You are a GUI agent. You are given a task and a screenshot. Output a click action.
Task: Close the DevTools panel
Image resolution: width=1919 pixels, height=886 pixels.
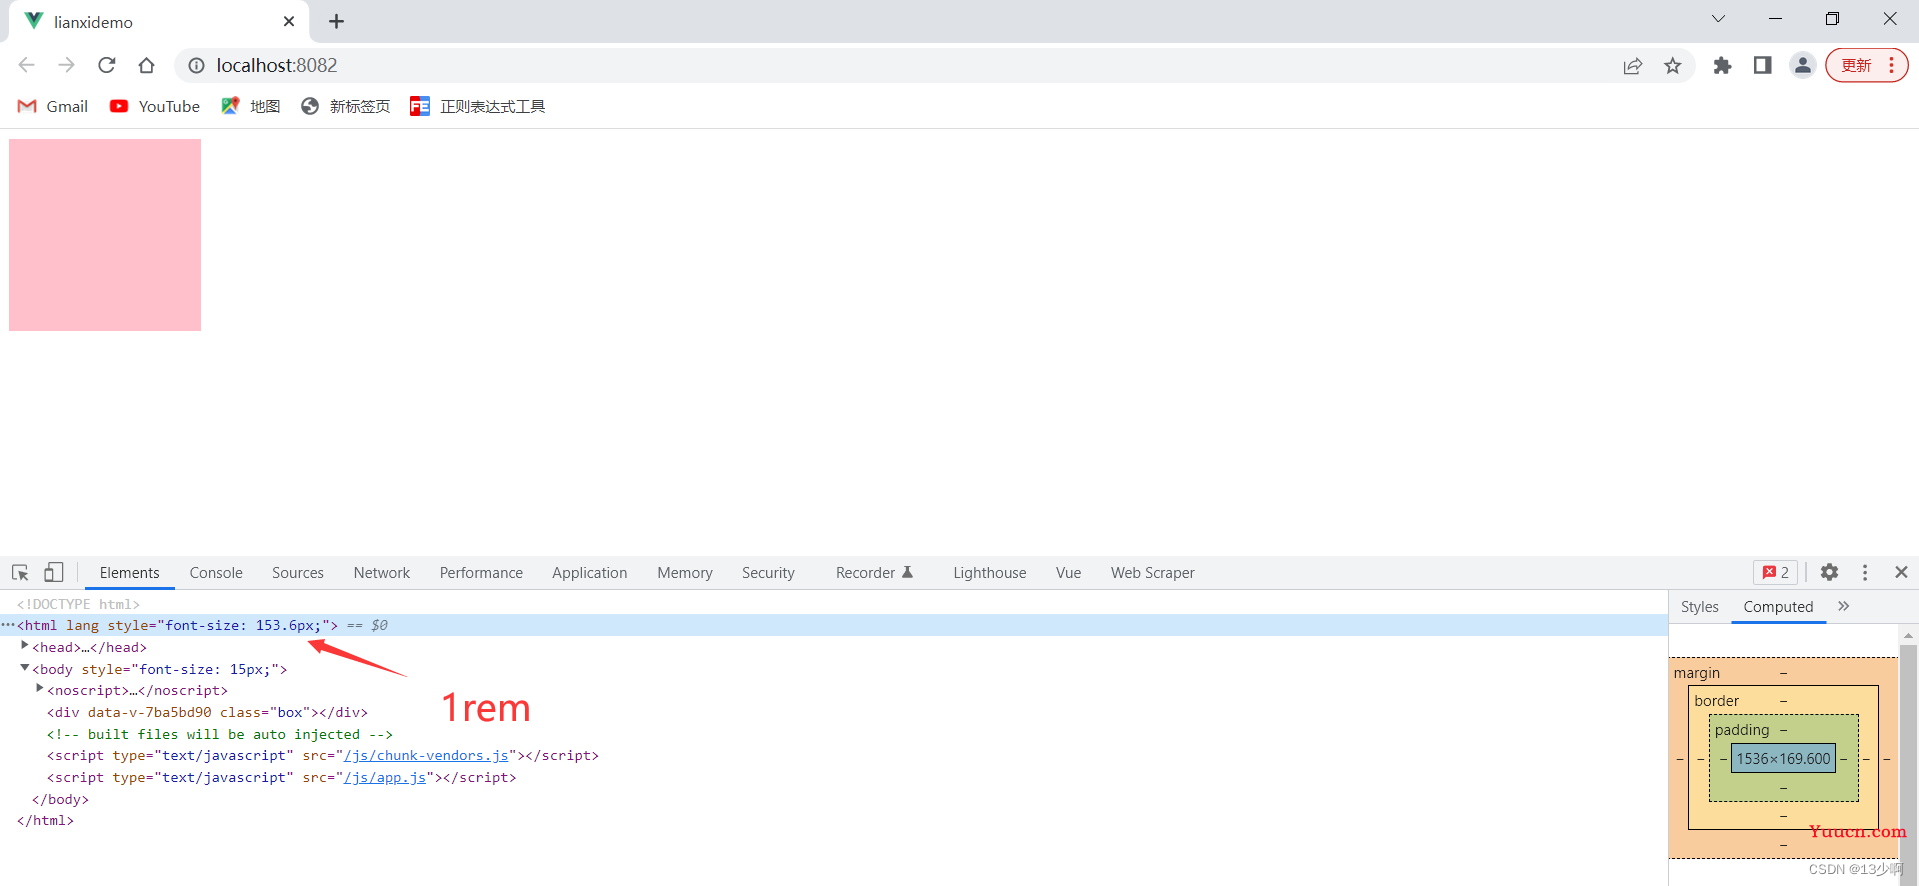[x=1901, y=573]
